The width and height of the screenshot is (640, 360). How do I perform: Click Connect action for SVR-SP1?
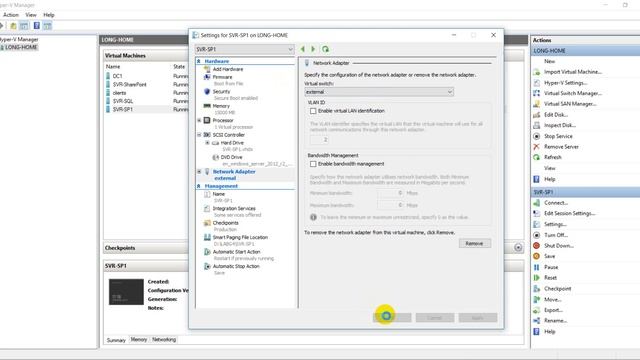coord(556,203)
